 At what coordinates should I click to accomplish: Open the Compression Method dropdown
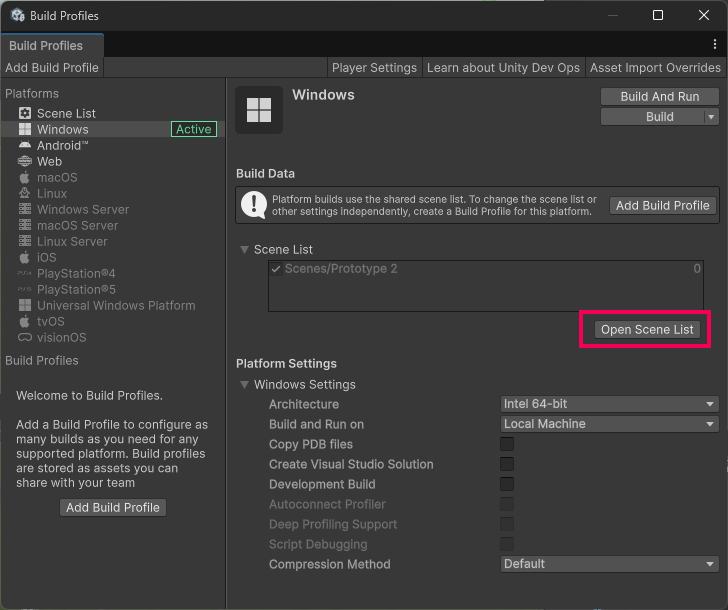point(609,564)
